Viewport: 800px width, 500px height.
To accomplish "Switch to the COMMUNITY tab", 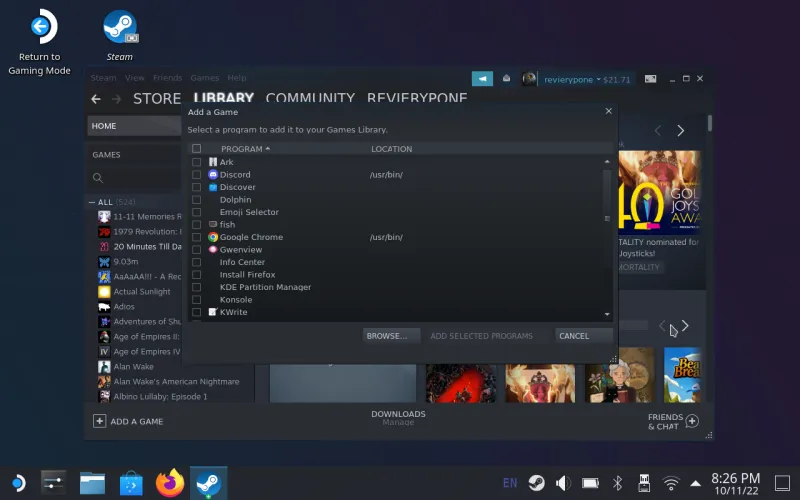I will tap(310, 99).
